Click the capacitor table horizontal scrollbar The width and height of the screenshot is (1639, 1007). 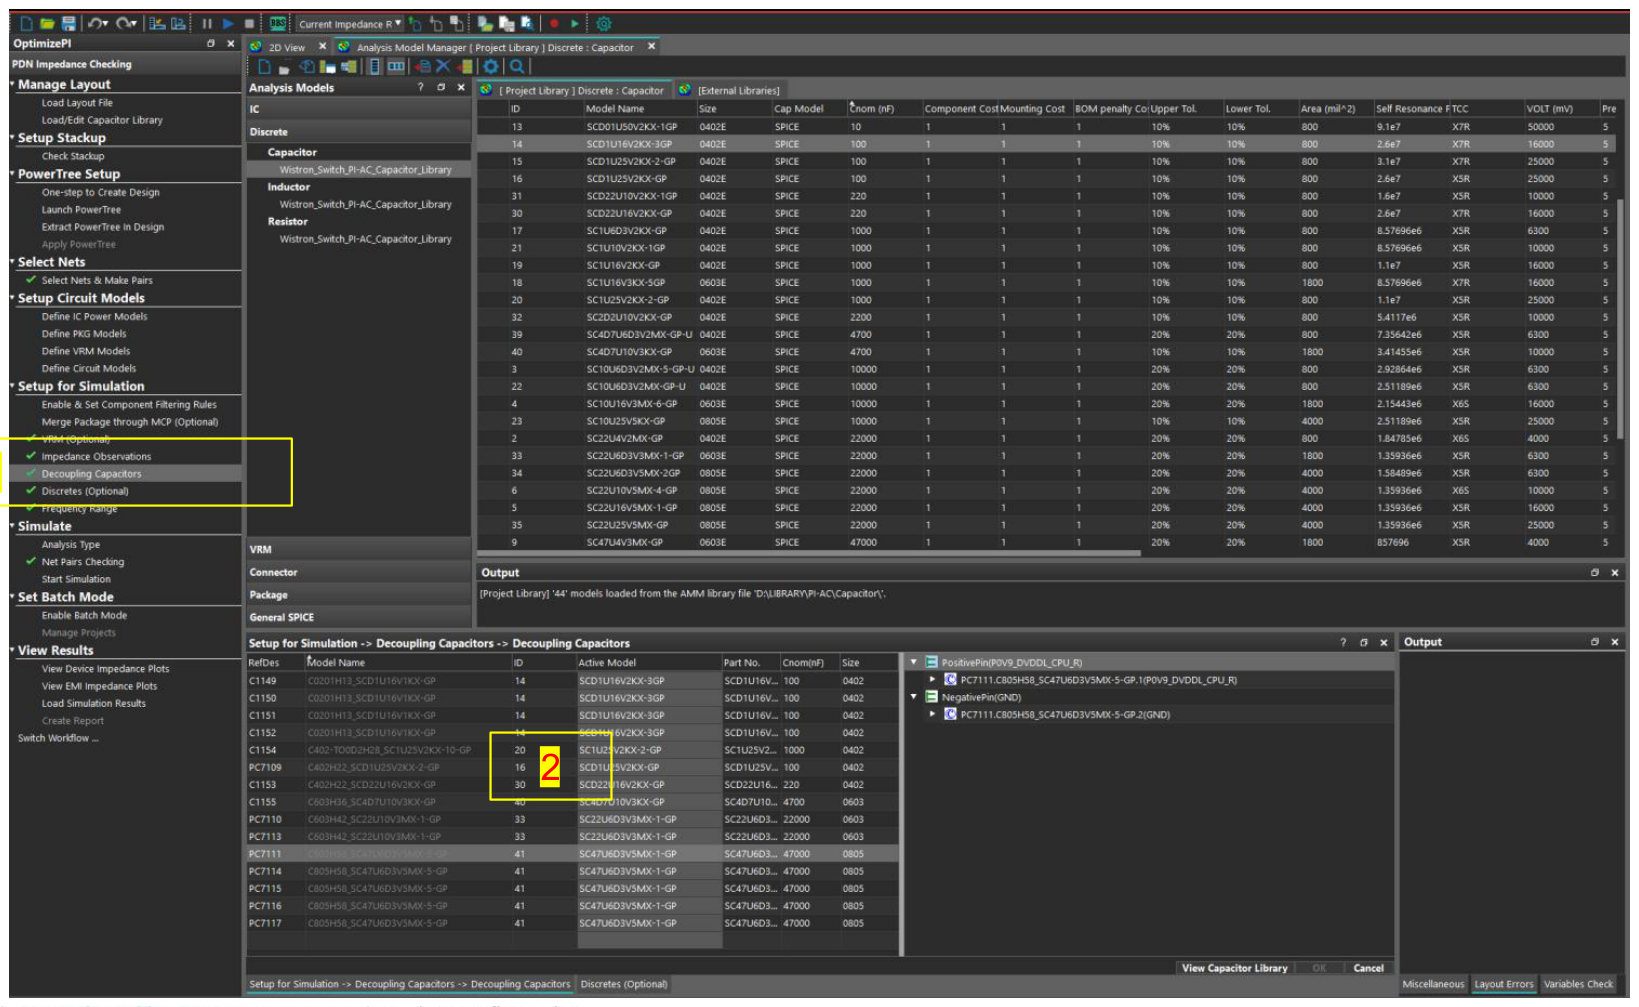(809, 553)
